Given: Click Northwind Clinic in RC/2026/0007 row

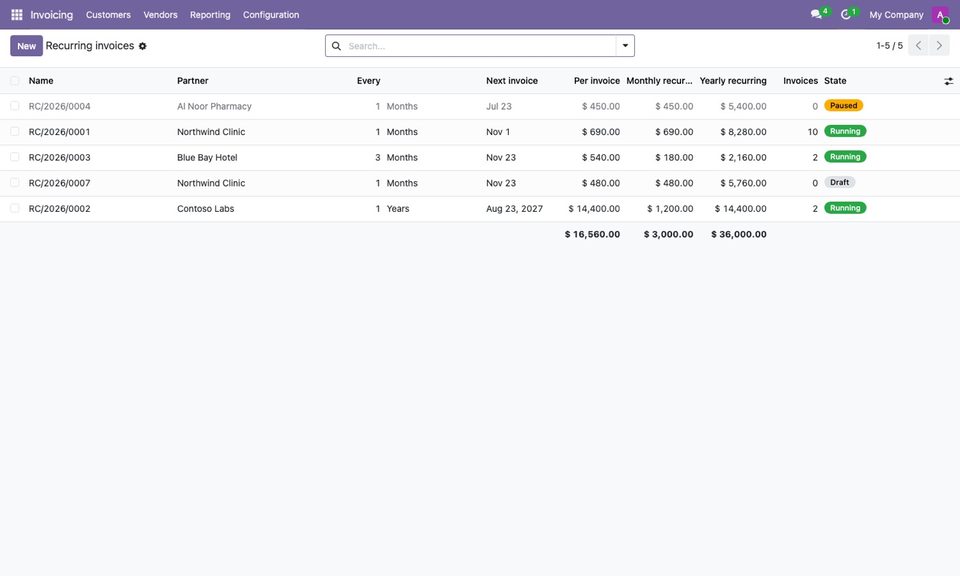Looking at the screenshot, I should 211,184.
